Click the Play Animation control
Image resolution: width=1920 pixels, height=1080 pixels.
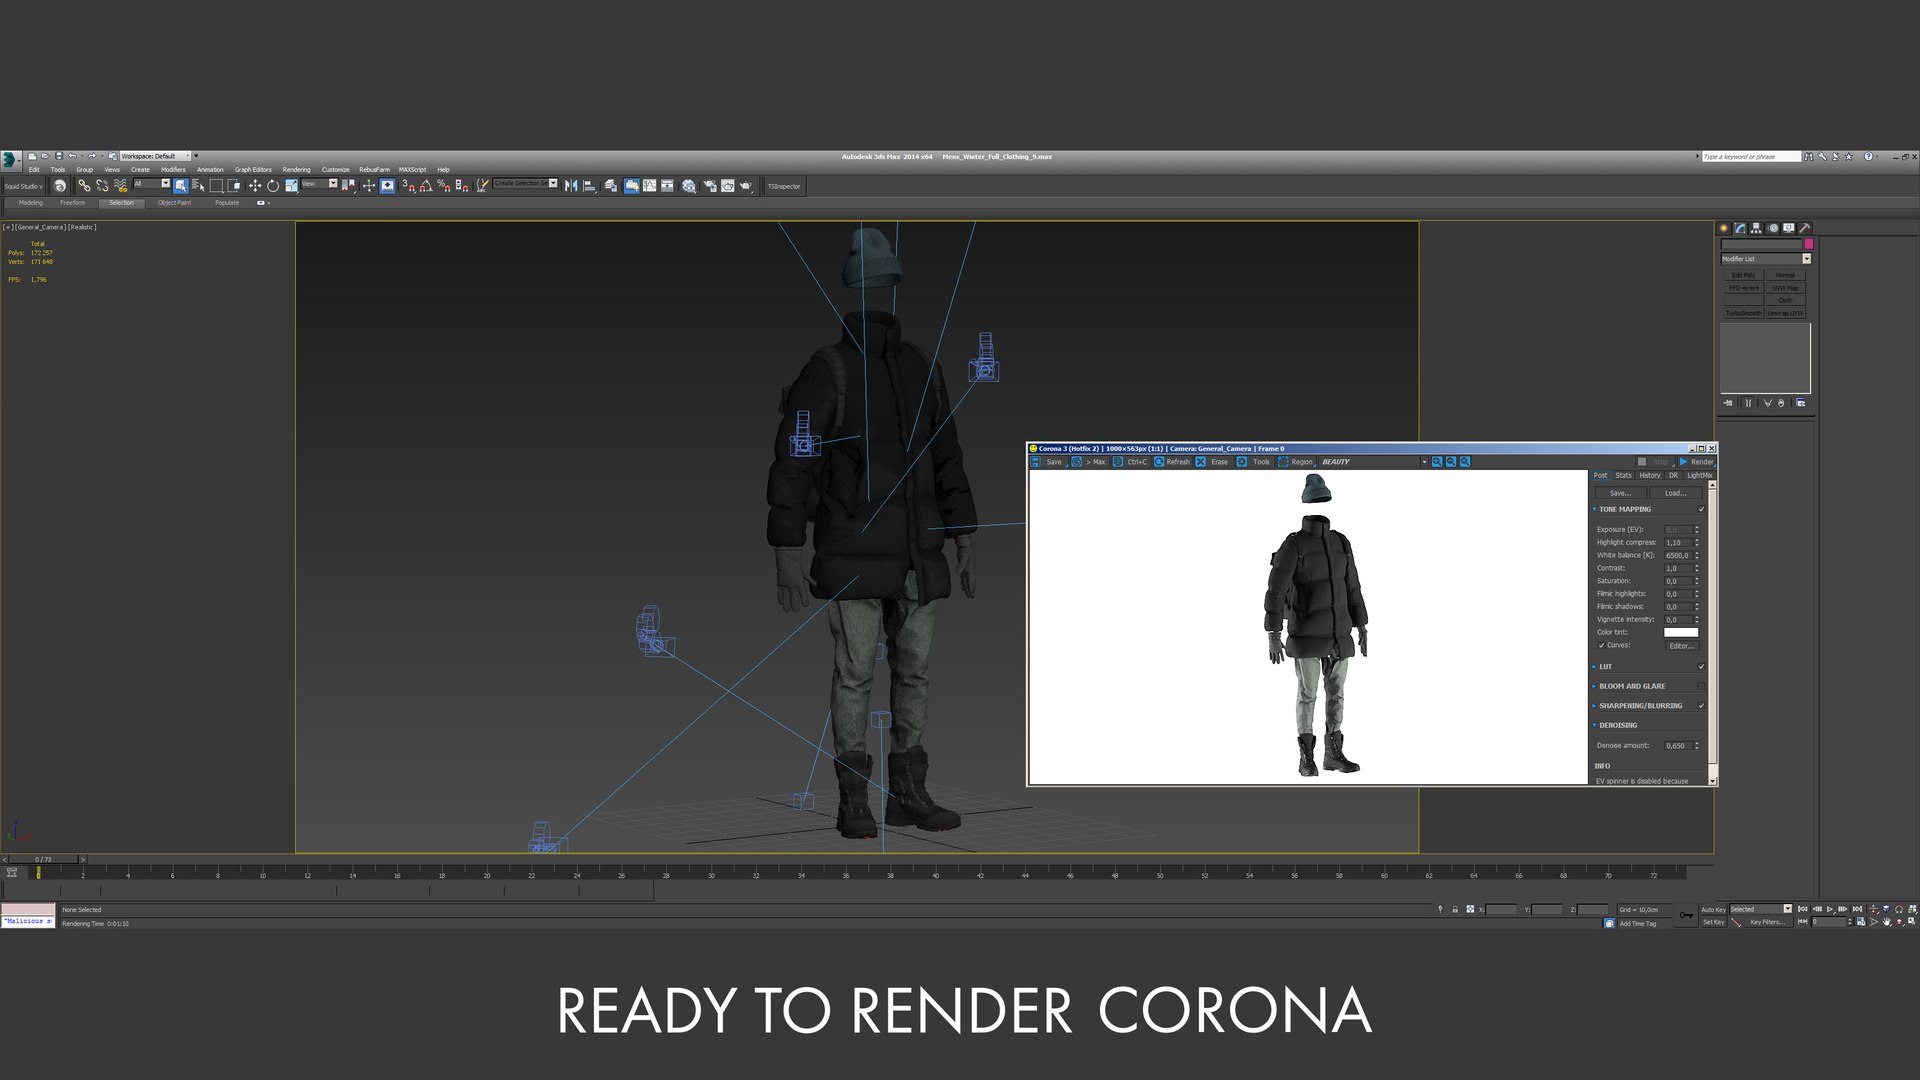[1830, 909]
